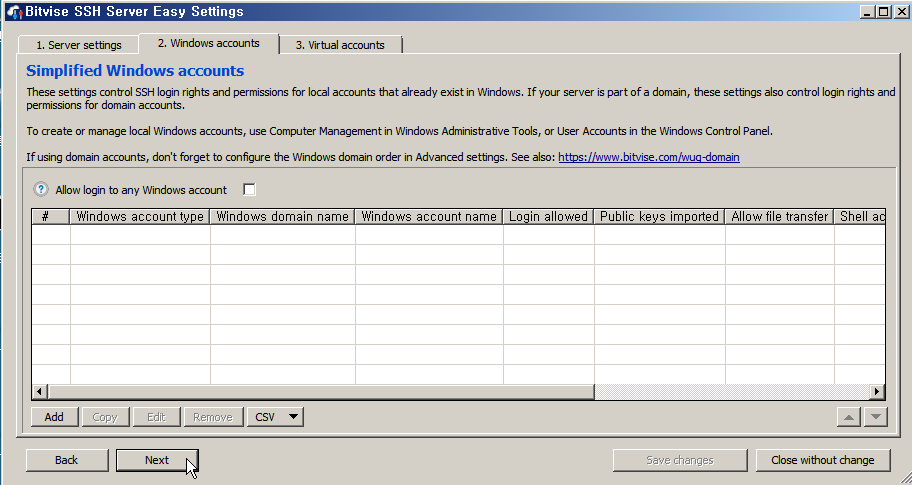912x485 pixels.
Task: Click the horizontal scrollbar right arrow
Action: click(x=877, y=391)
